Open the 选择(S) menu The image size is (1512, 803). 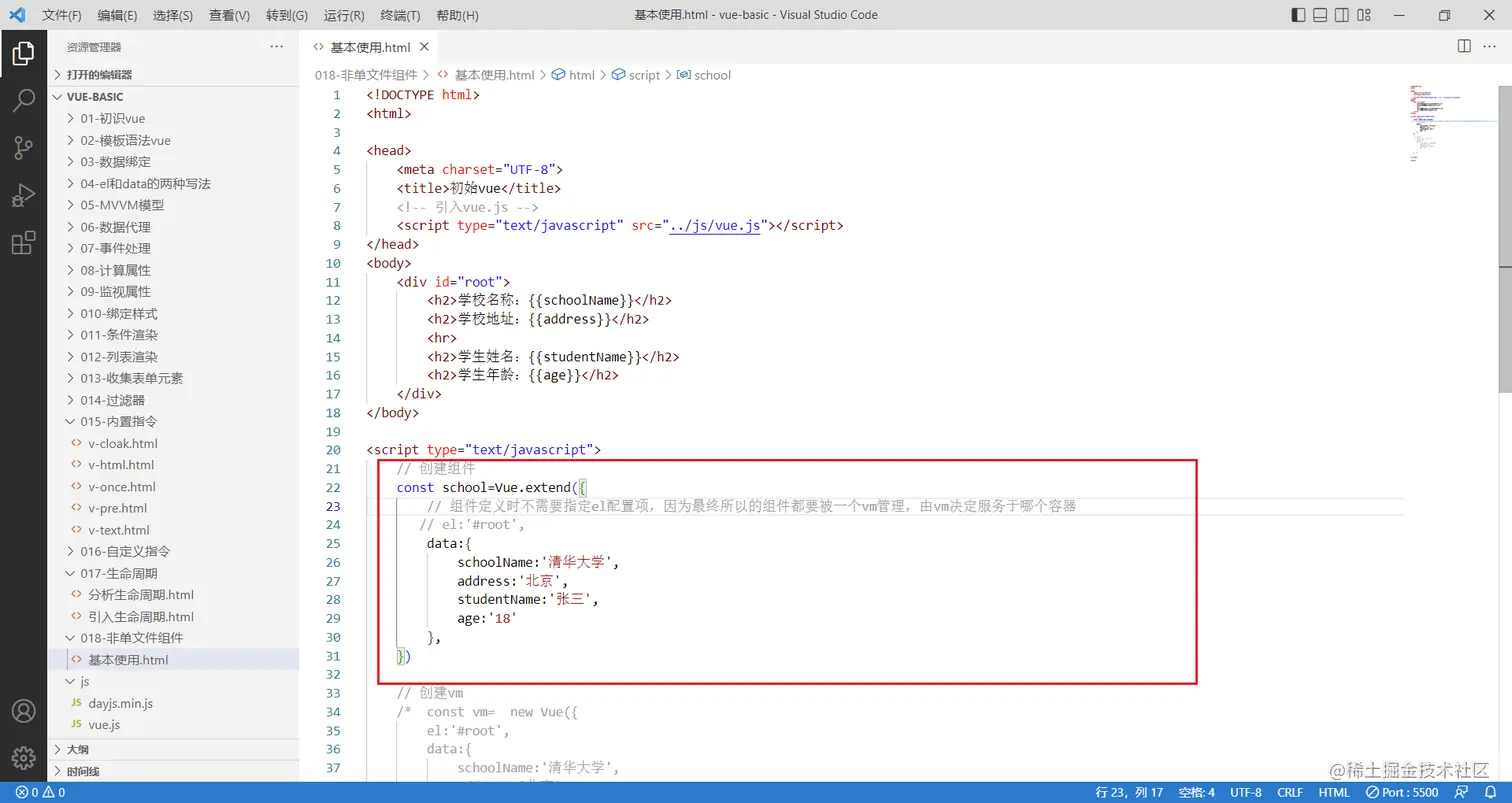(x=173, y=15)
